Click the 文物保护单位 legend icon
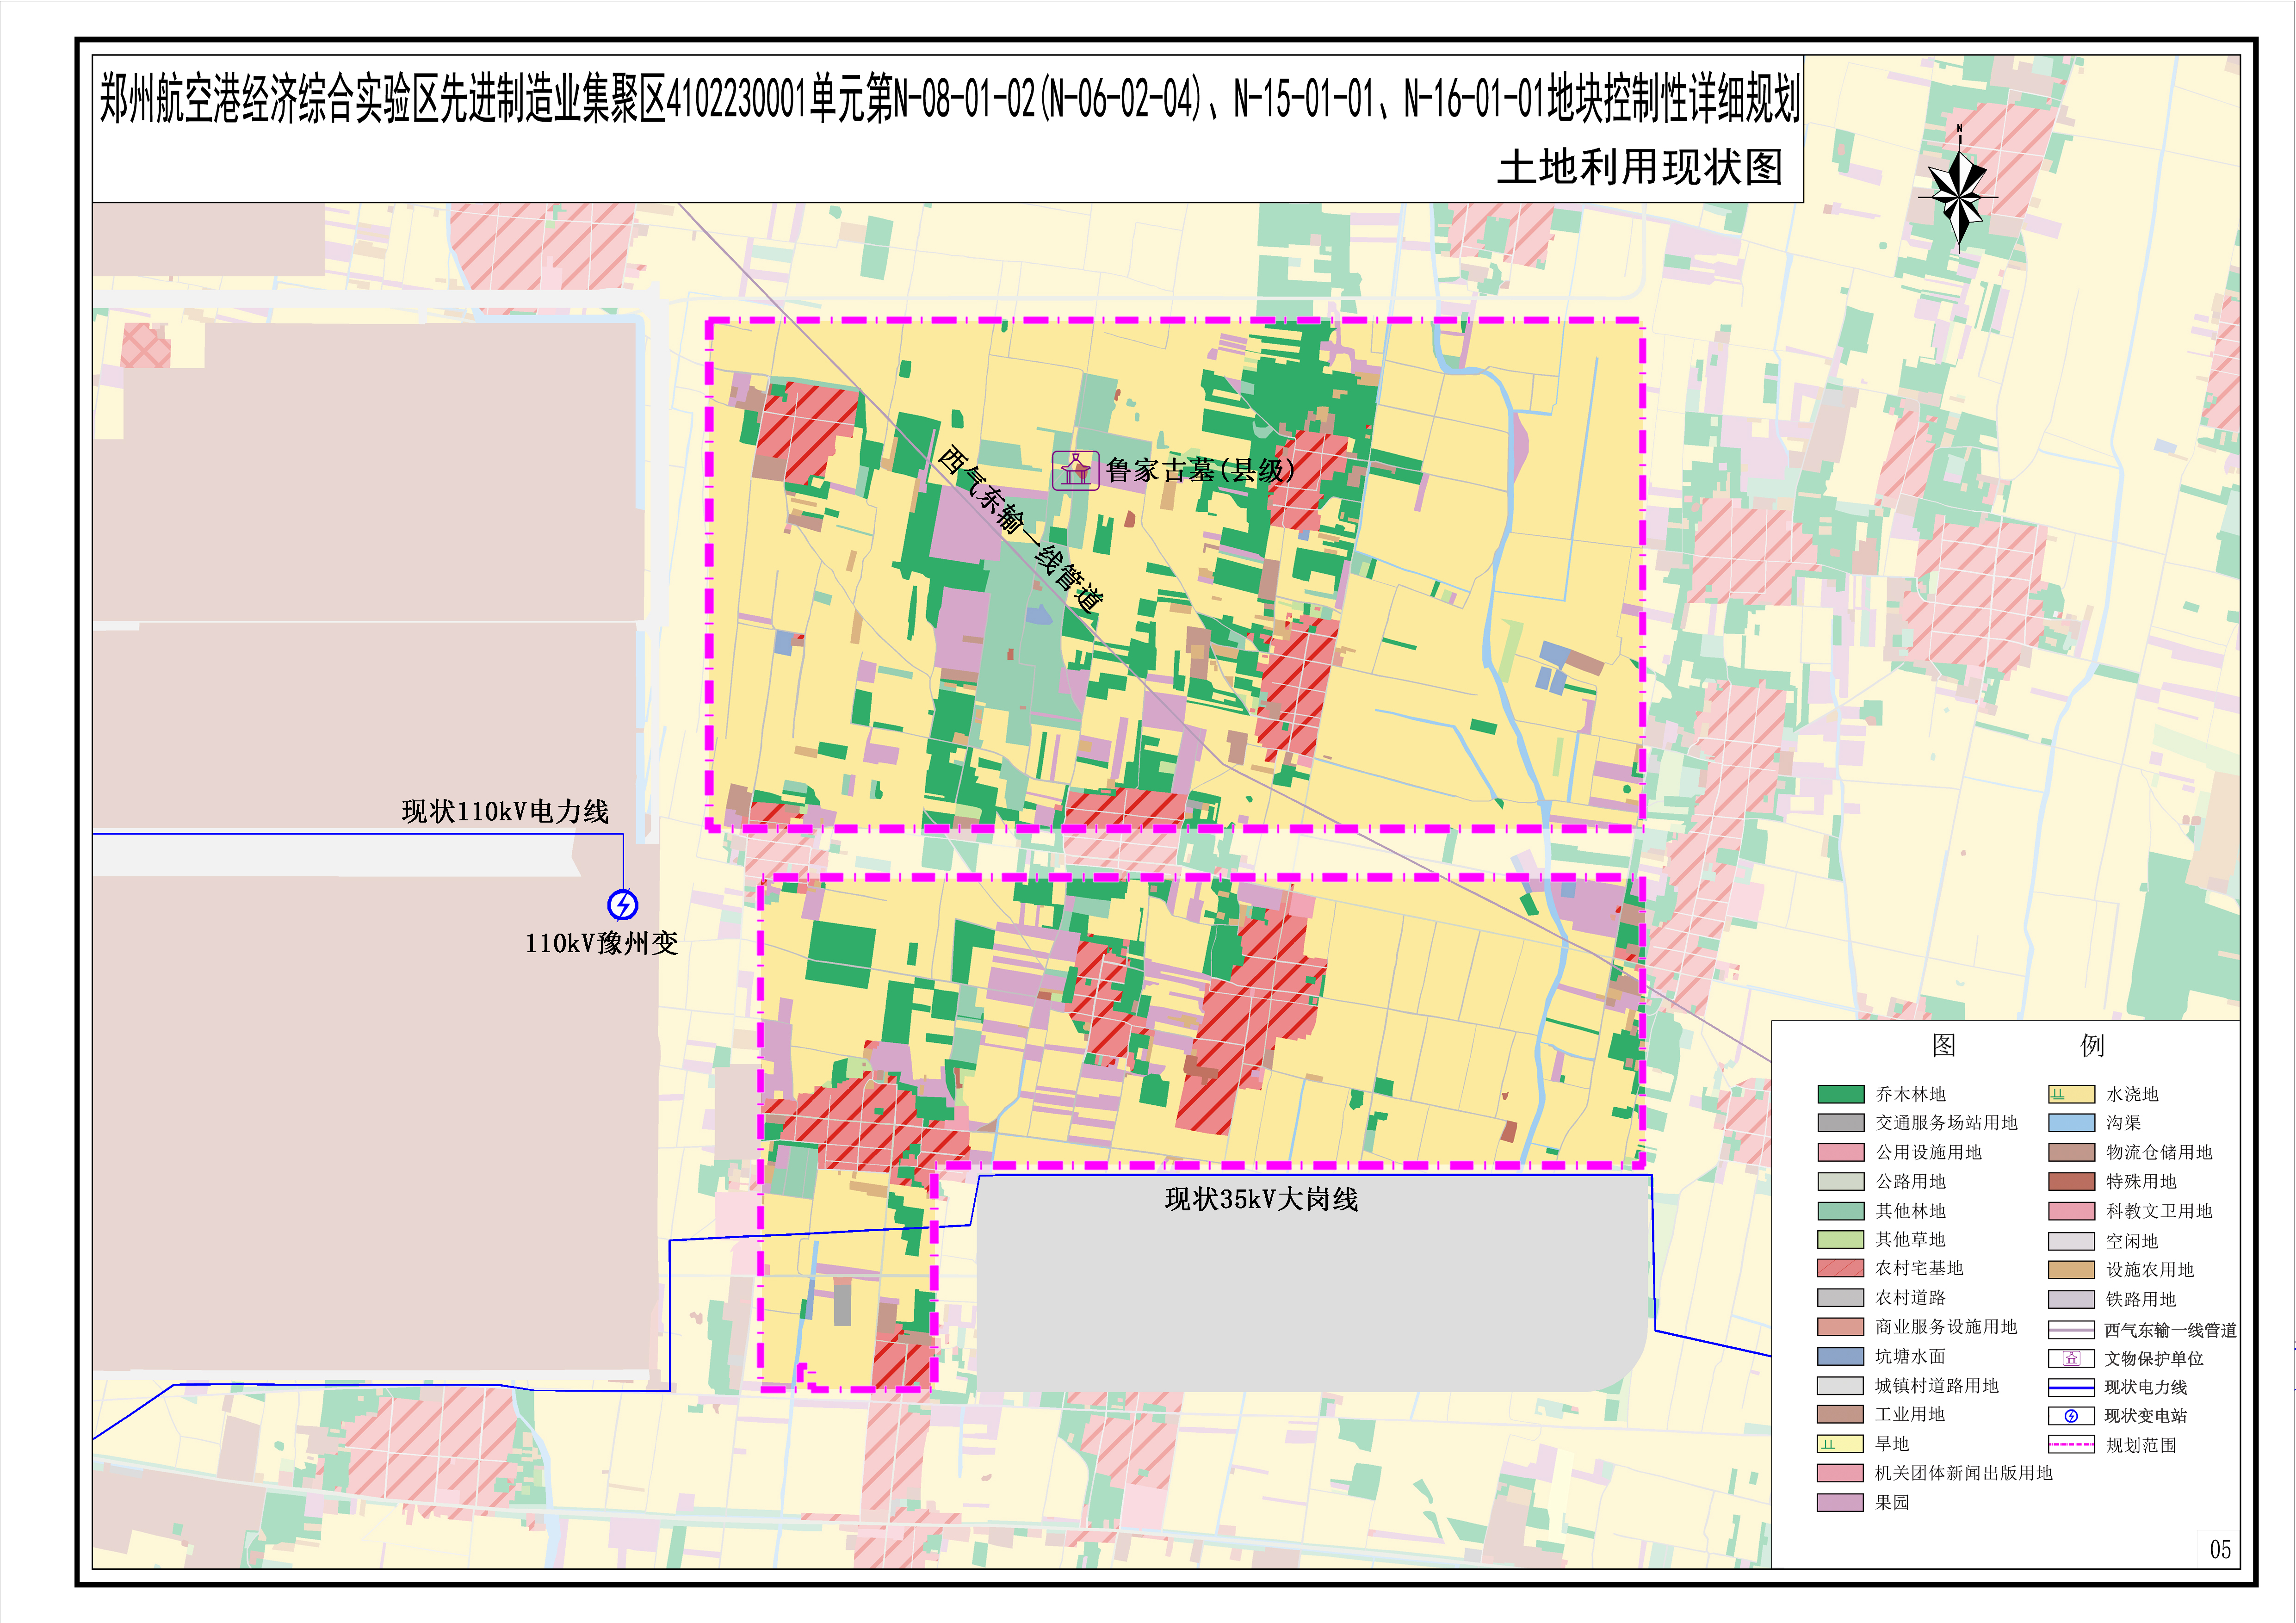 [2071, 1358]
